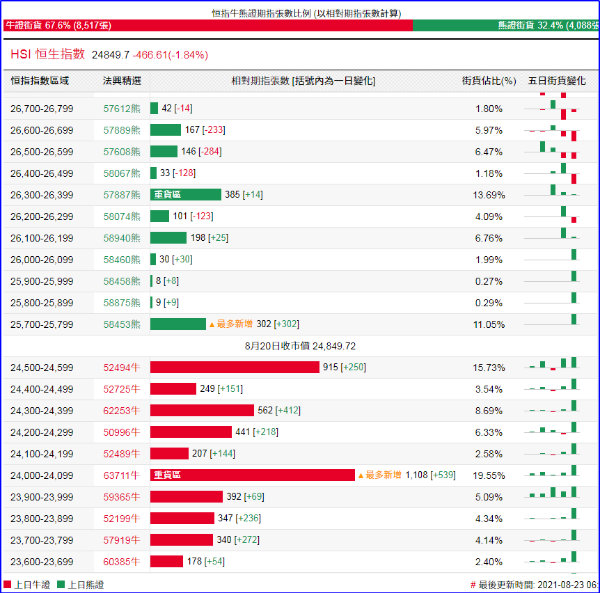The height and width of the screenshot is (593, 600).
Task: Click the green 熊證街貨 32.4% ratio bar
Action: (x=505, y=25)
